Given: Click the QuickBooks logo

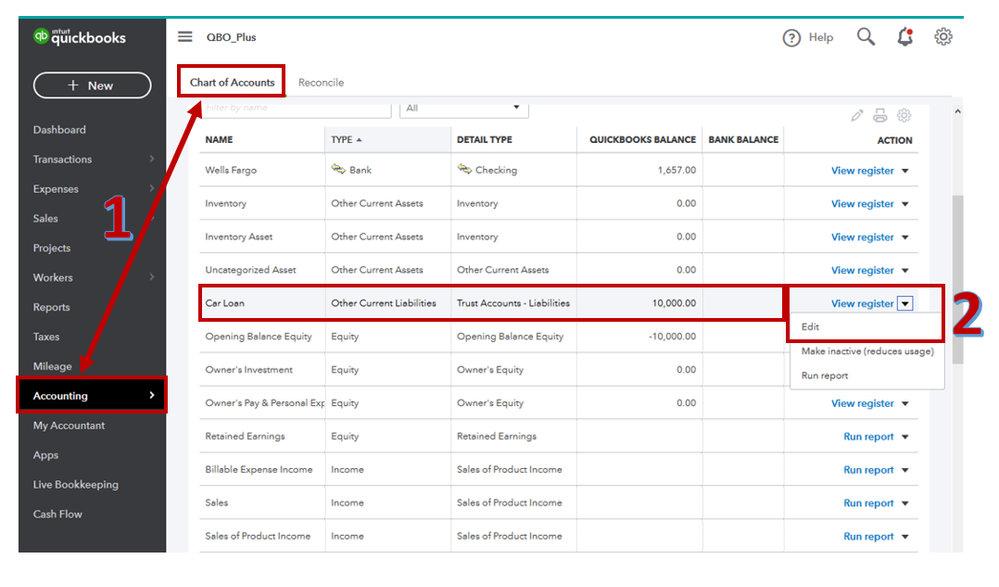Looking at the screenshot, I should (80, 37).
